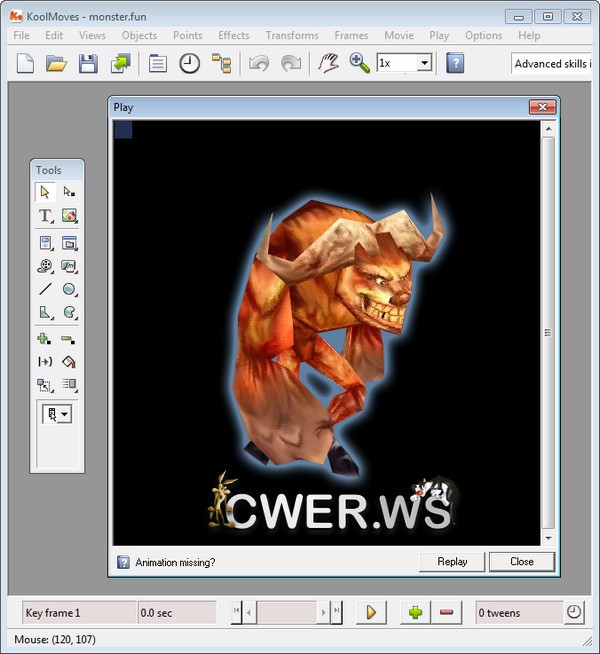Open the Points menu

coord(188,35)
